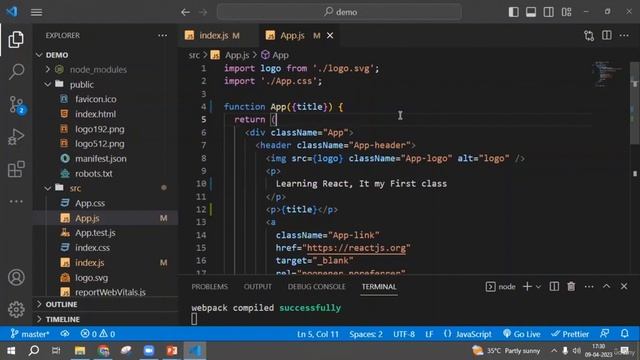Screen dimensions: 640x360
Task: Switch to the OUTPUT panel tab
Action: point(258,287)
